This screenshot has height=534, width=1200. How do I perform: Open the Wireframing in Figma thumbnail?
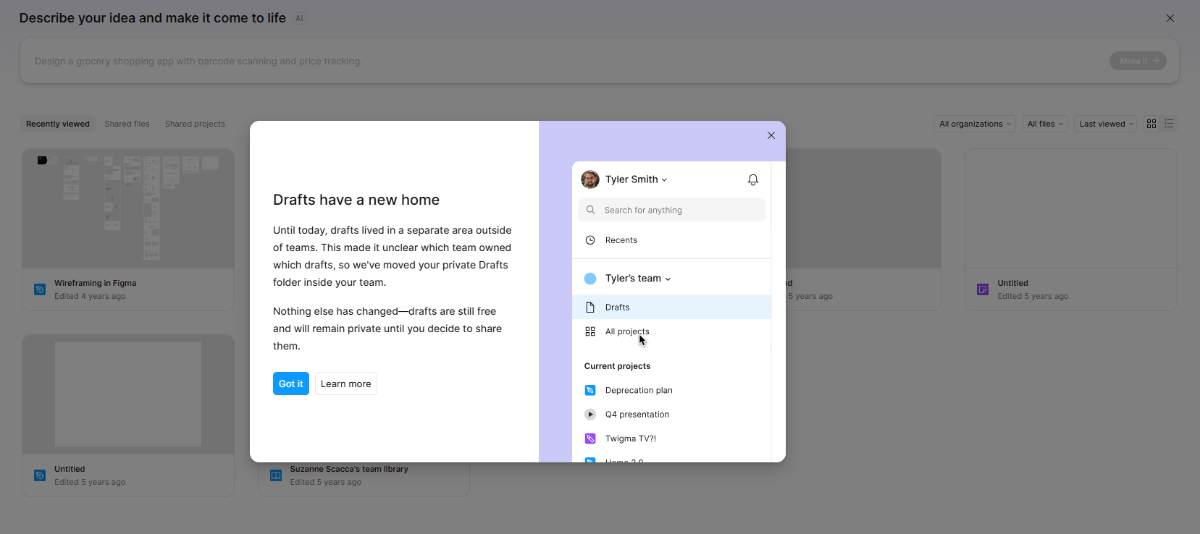(x=128, y=209)
